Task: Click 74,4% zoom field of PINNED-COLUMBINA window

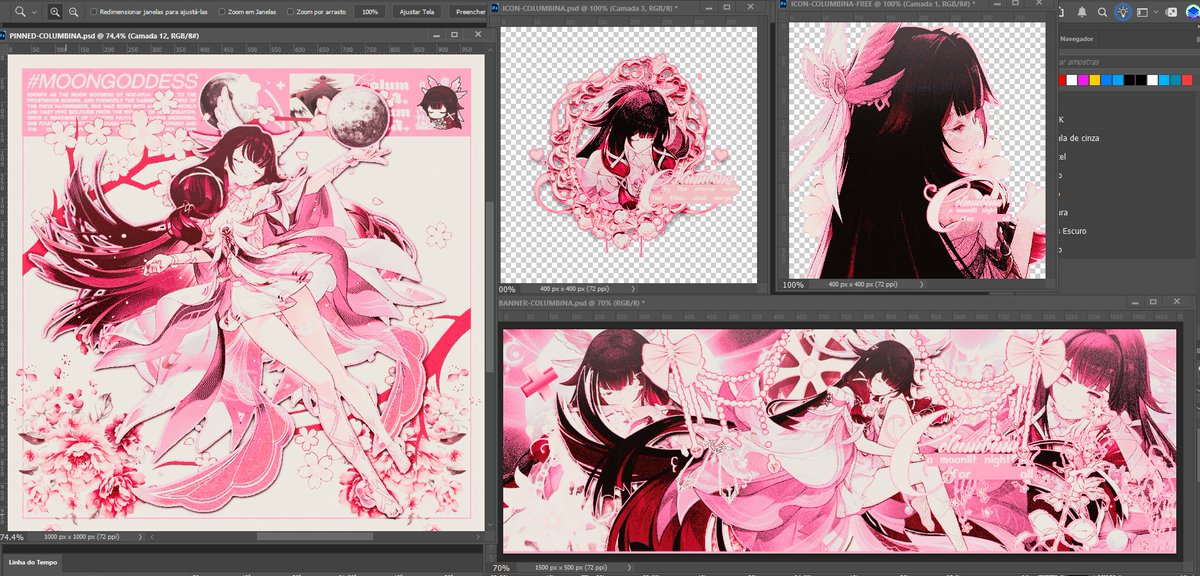Action: coord(12,537)
